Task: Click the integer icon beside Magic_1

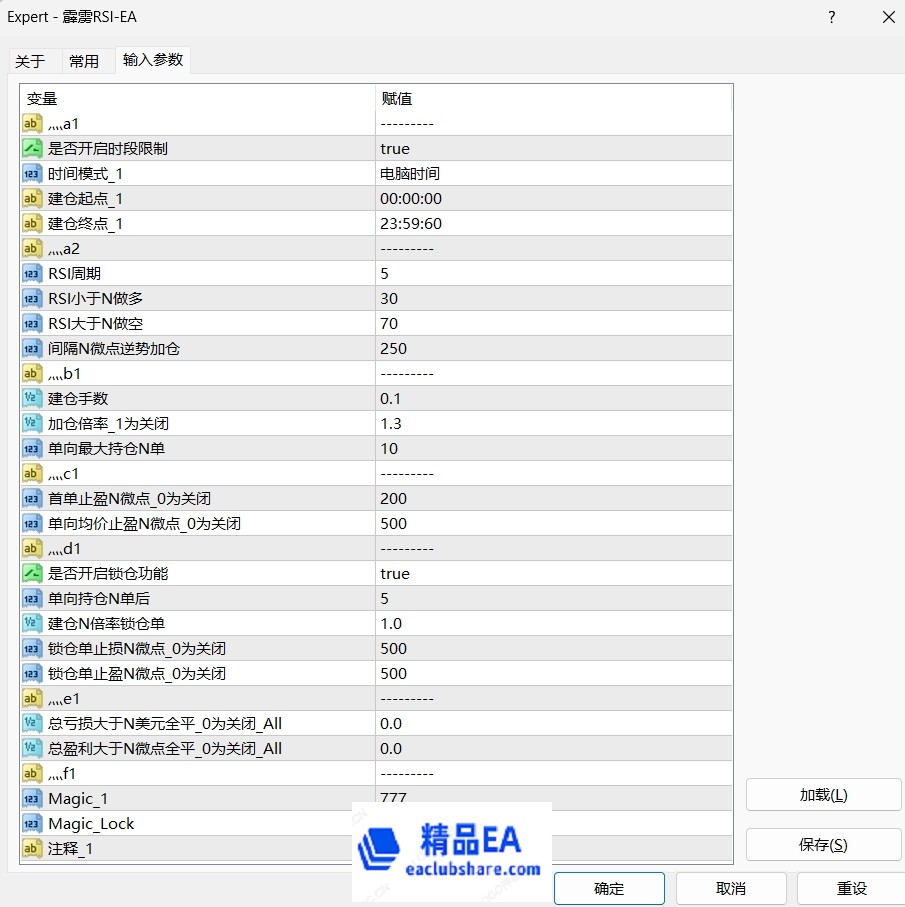Action: pos(32,799)
